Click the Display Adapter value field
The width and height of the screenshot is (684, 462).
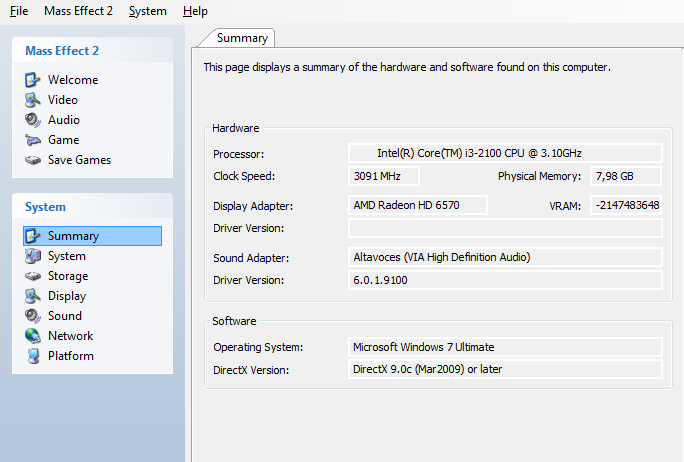click(x=418, y=205)
